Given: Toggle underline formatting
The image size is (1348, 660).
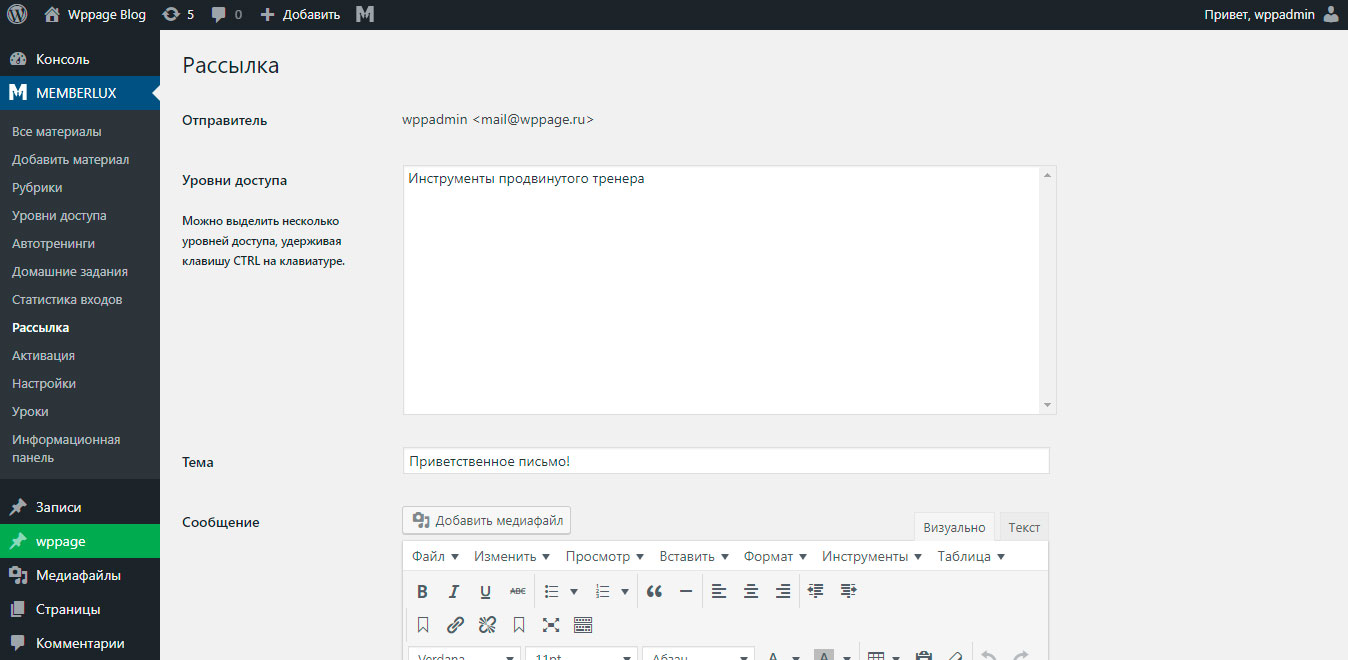Looking at the screenshot, I should [485, 591].
